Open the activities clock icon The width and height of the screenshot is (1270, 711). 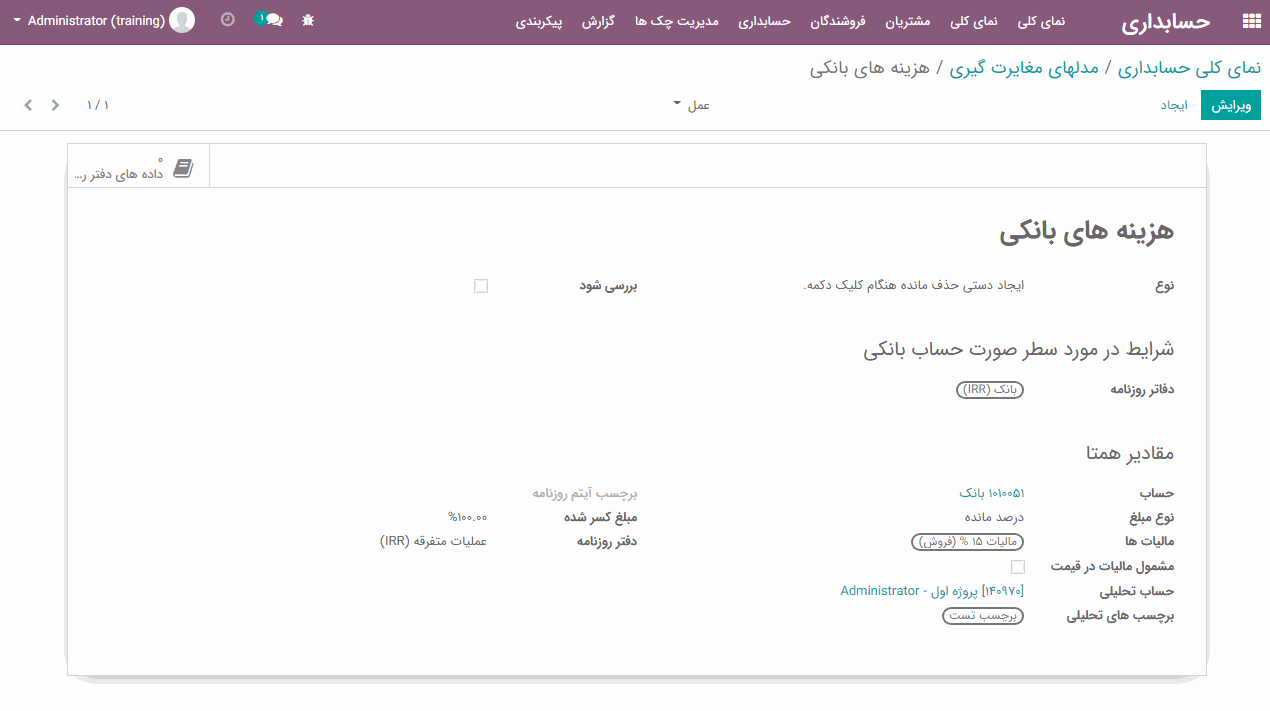228,20
